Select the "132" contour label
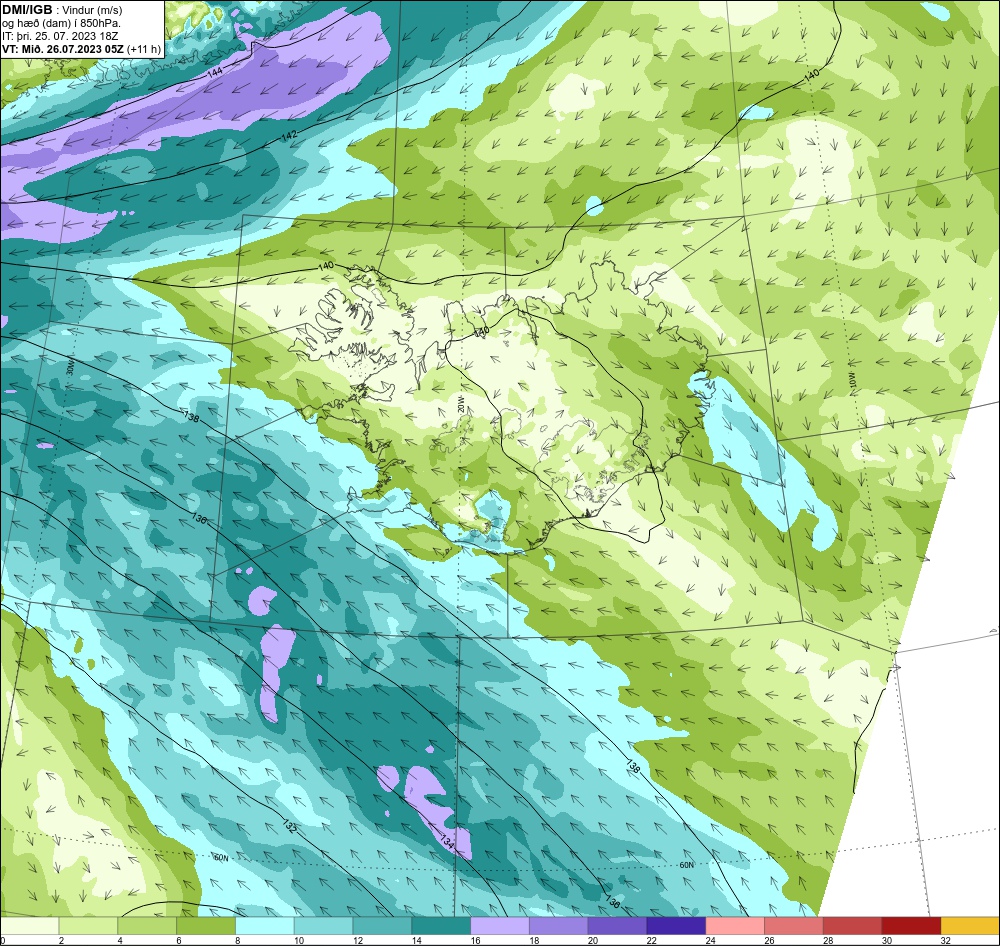The width and height of the screenshot is (1000, 946). click(x=290, y=827)
